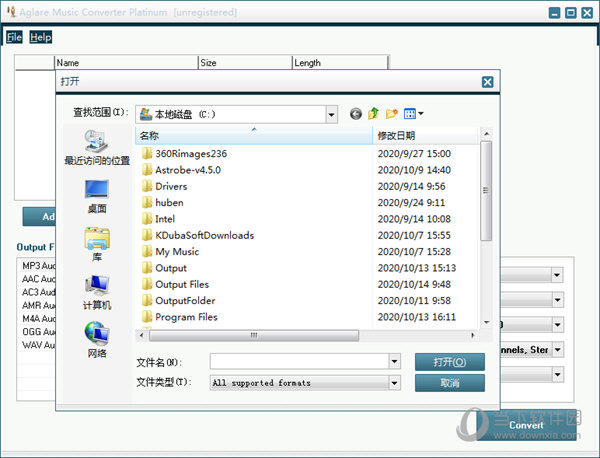Screen dimensions: 600x458
Task: Click the Length column header in main window
Action: pos(340,63)
